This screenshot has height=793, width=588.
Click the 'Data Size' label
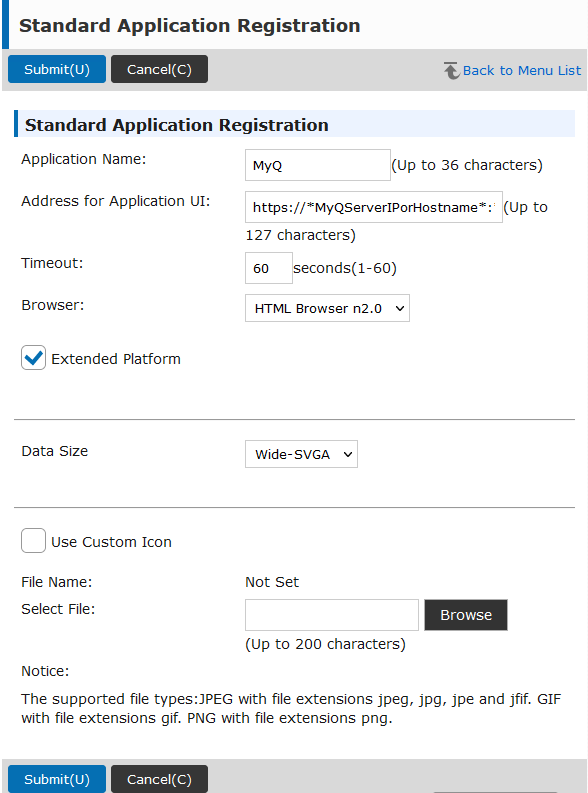(55, 451)
